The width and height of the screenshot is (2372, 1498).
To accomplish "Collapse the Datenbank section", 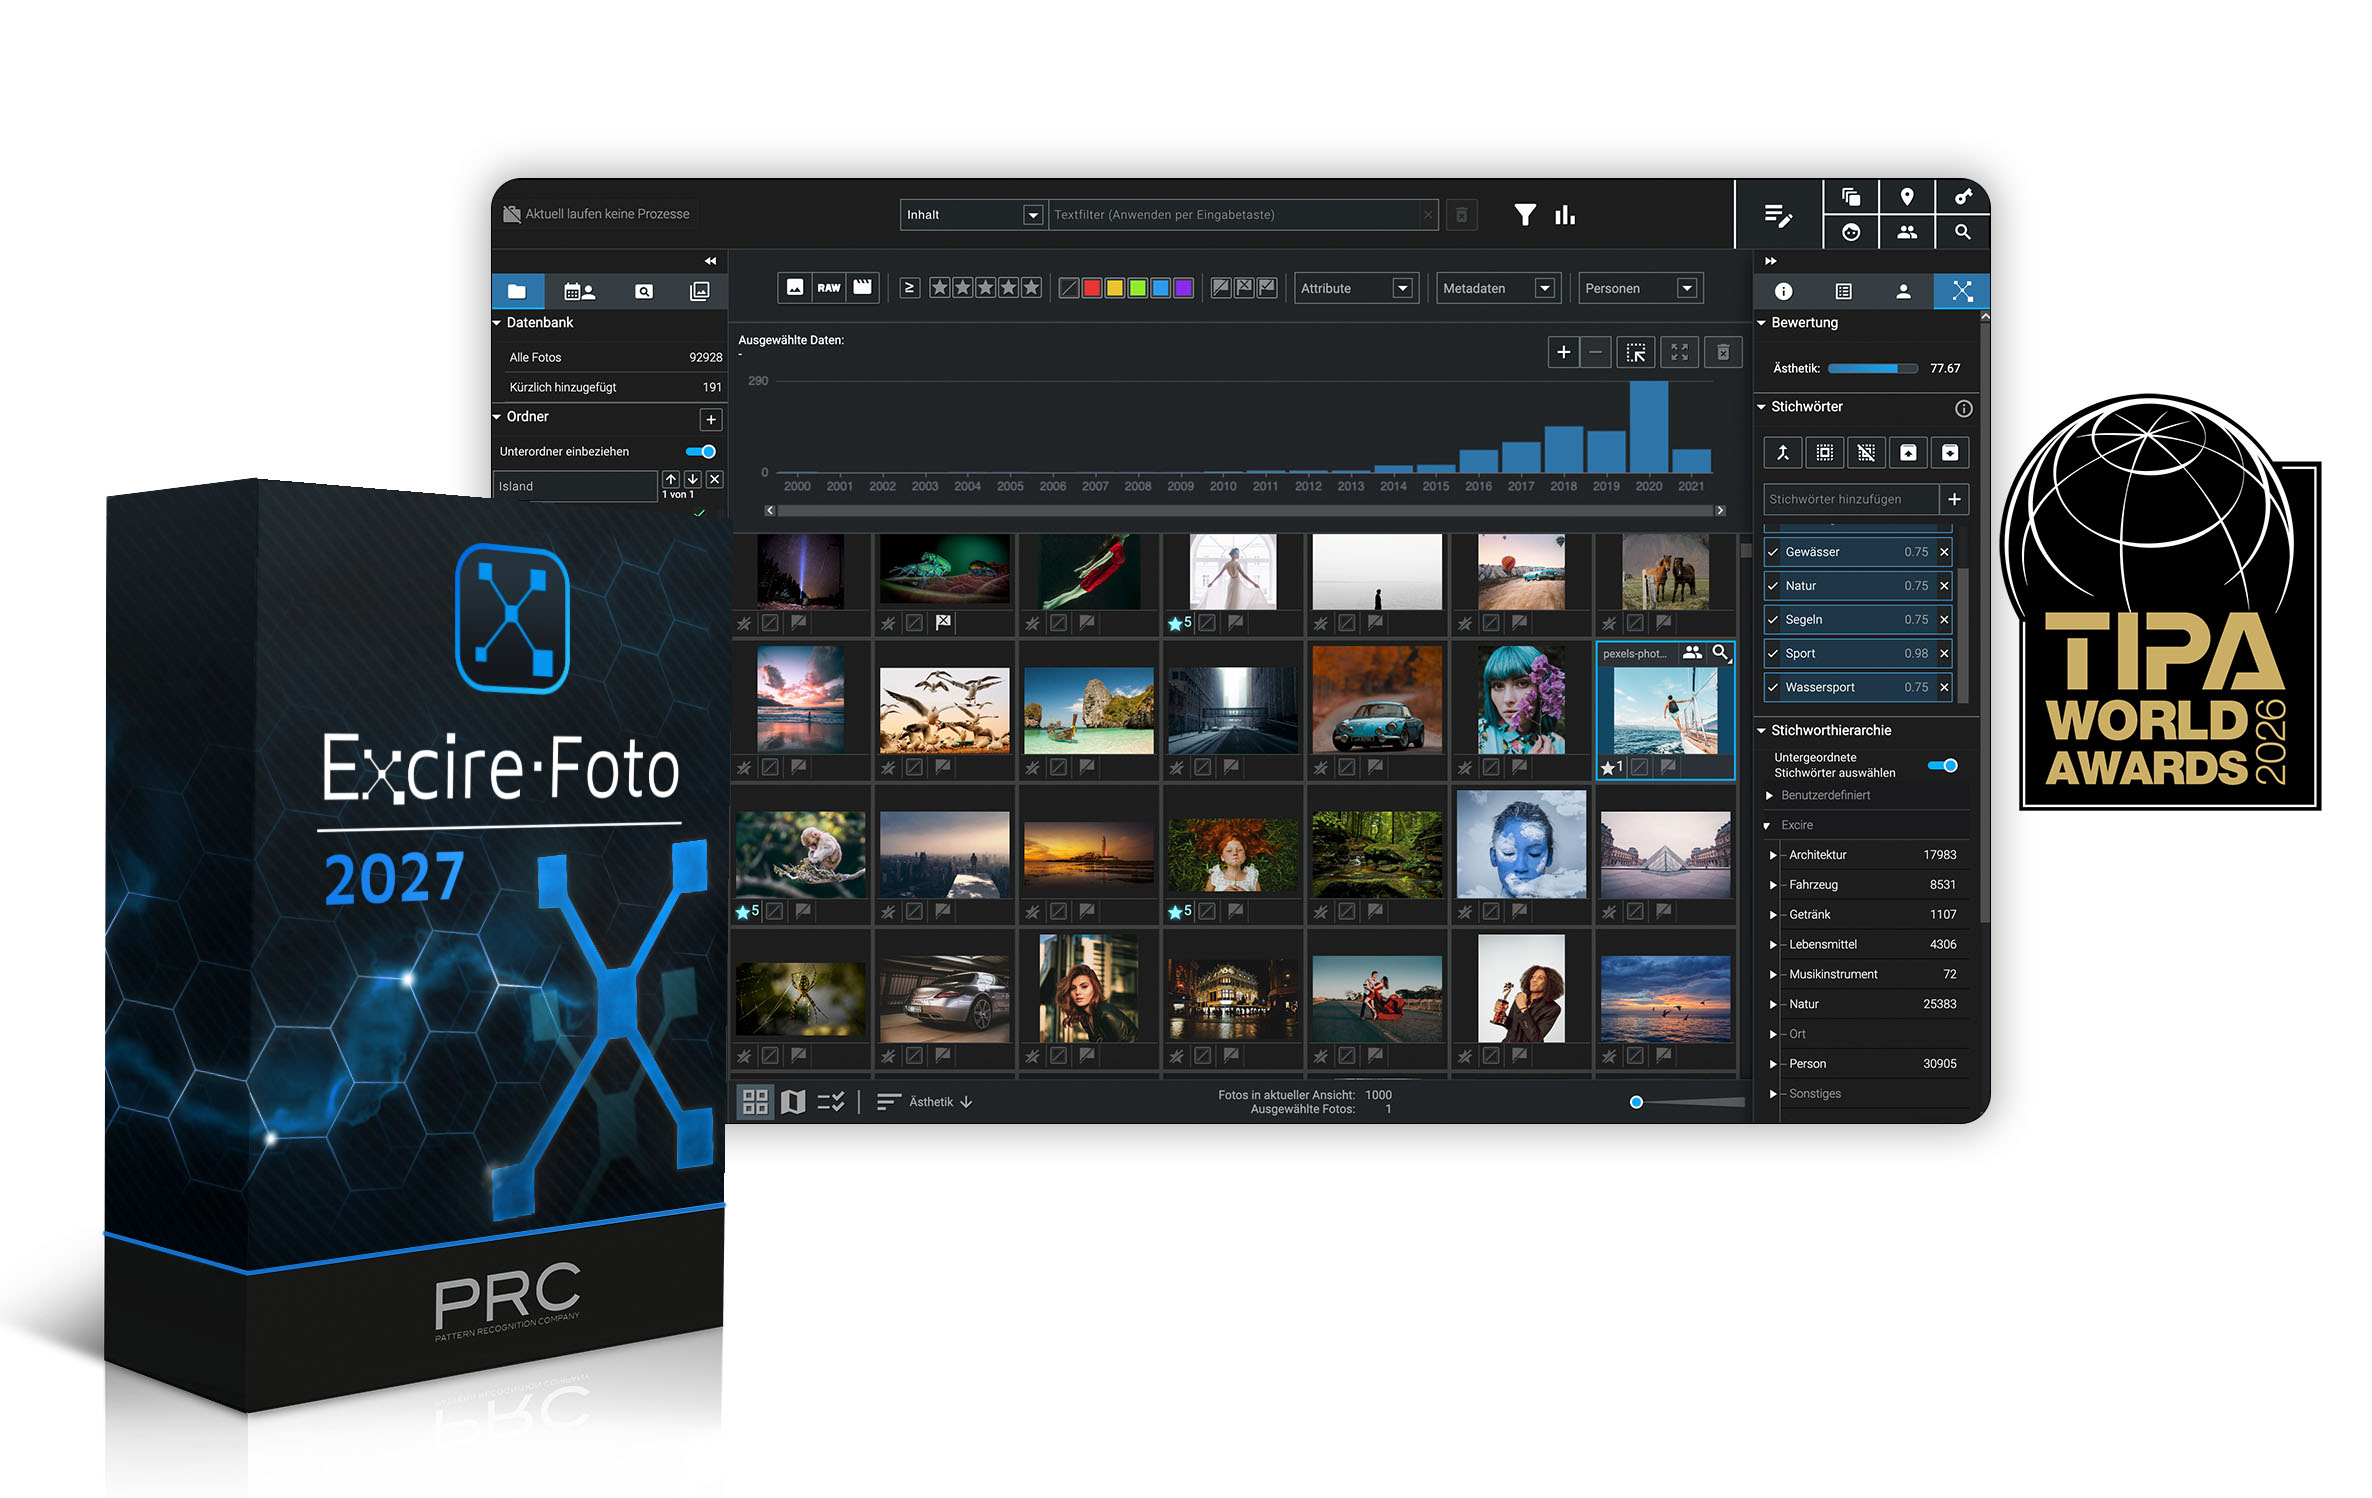I will (x=497, y=323).
